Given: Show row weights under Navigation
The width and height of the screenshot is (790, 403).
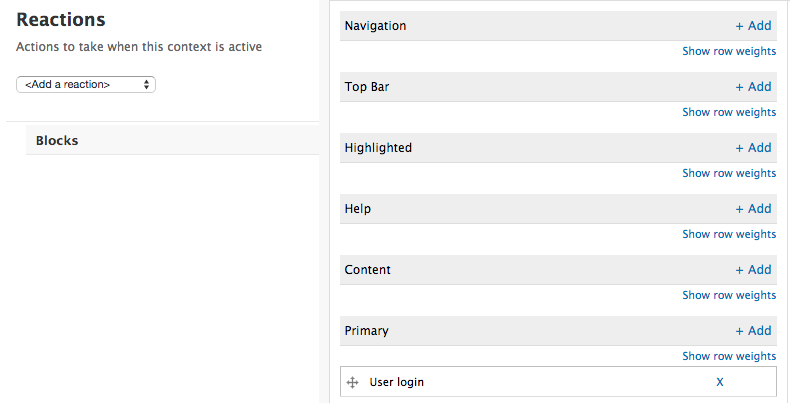Looking at the screenshot, I should pyautogui.click(x=729, y=51).
